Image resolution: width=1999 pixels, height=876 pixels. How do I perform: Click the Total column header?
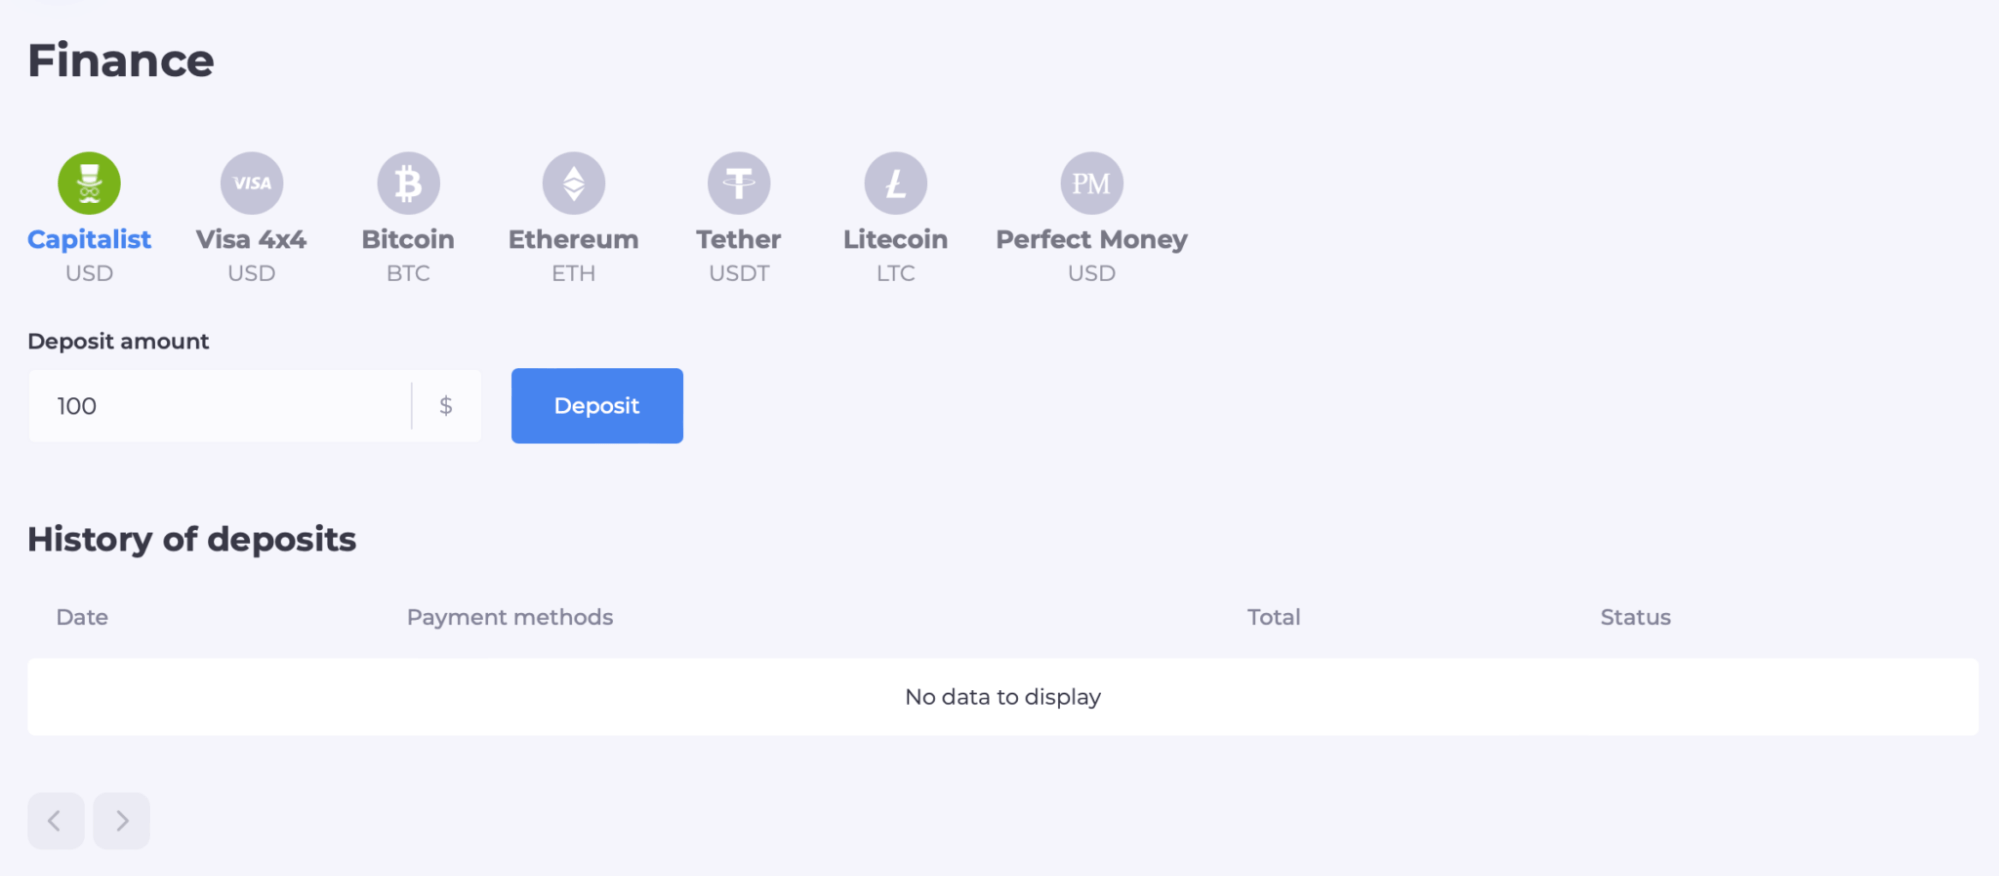tap(1273, 617)
